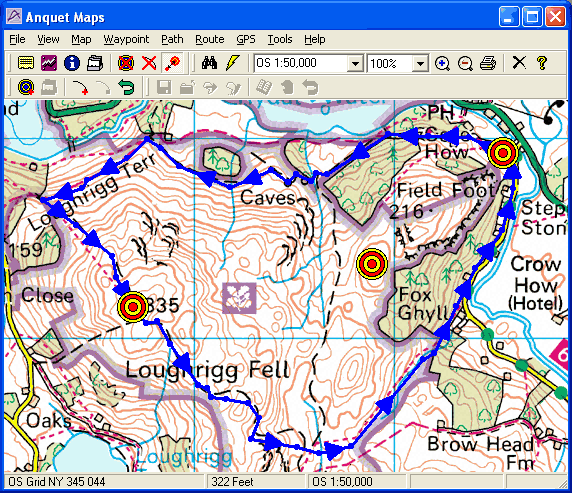This screenshot has width=572, height=493.
Task: Open the Path menu
Action: [172, 39]
